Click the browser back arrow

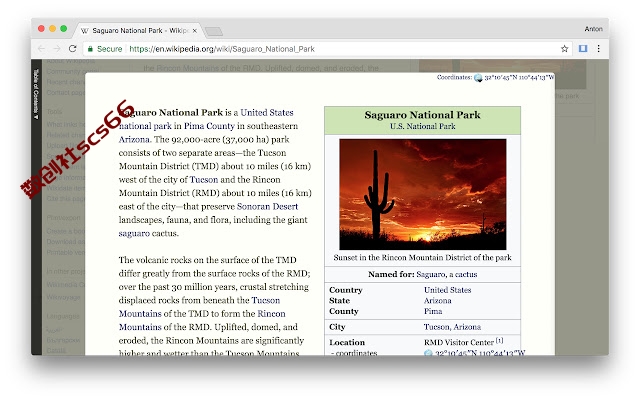[41, 49]
